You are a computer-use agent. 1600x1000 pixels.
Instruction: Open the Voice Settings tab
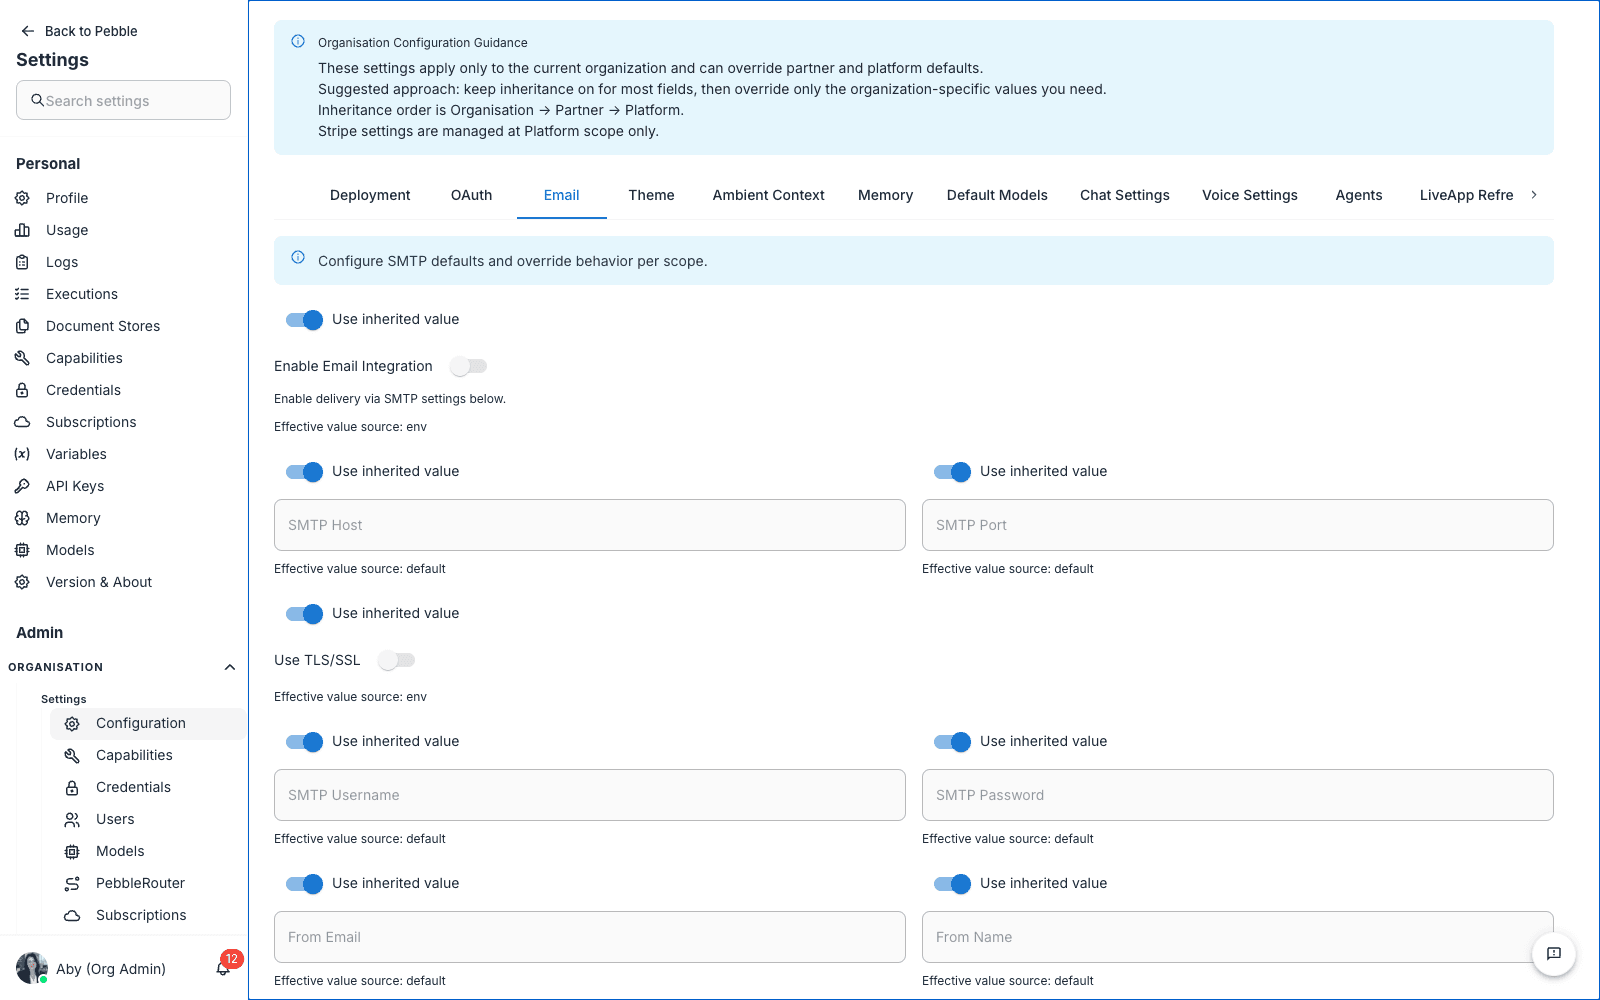1250,195
